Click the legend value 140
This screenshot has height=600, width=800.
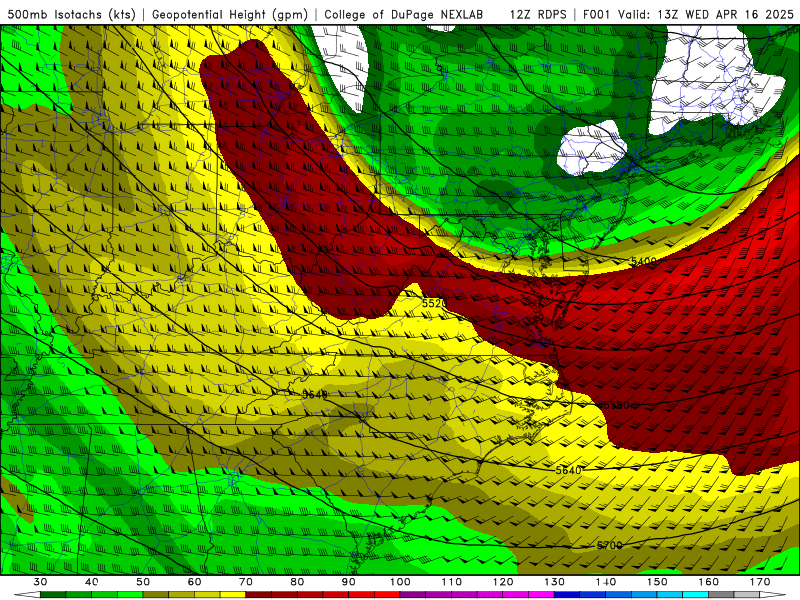606,582
